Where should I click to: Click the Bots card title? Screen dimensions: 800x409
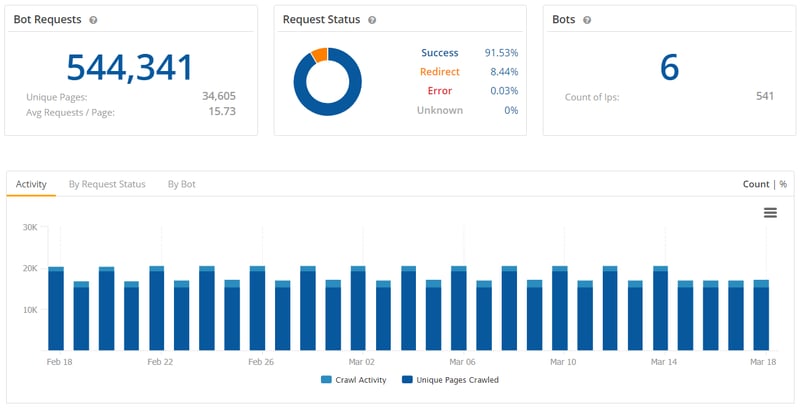click(564, 20)
